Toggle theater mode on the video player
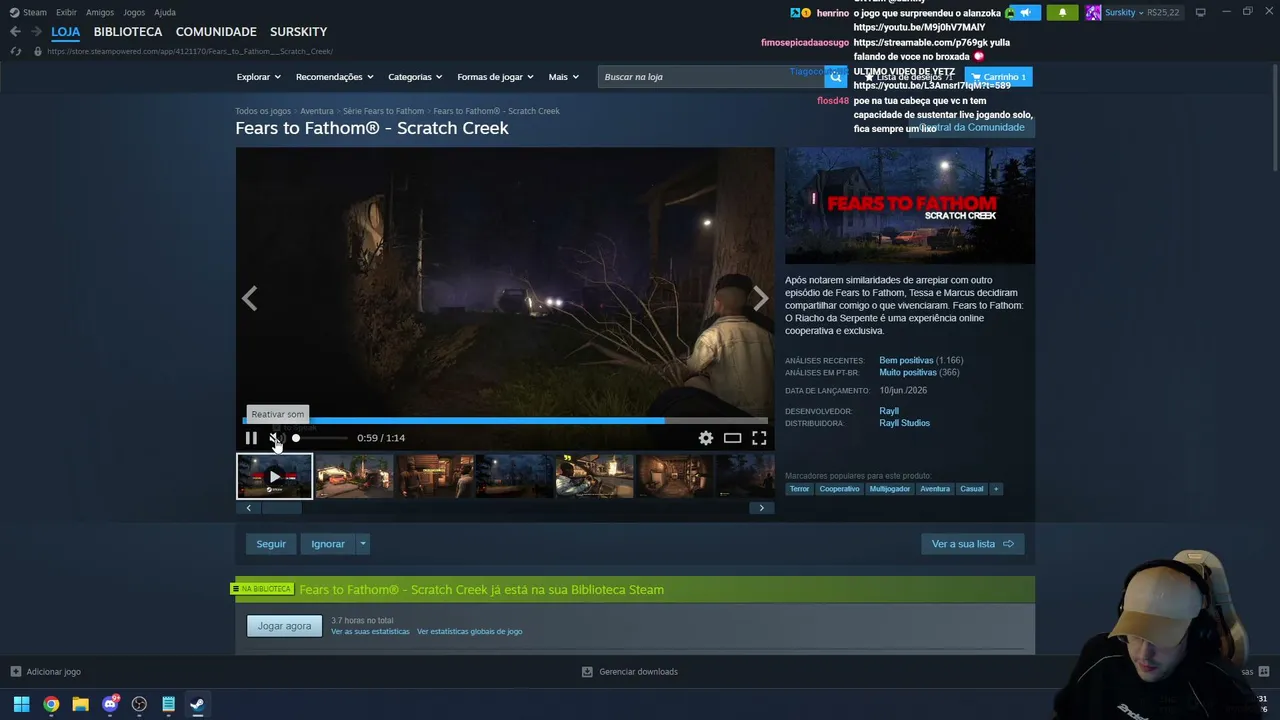1280x720 pixels. 733,438
